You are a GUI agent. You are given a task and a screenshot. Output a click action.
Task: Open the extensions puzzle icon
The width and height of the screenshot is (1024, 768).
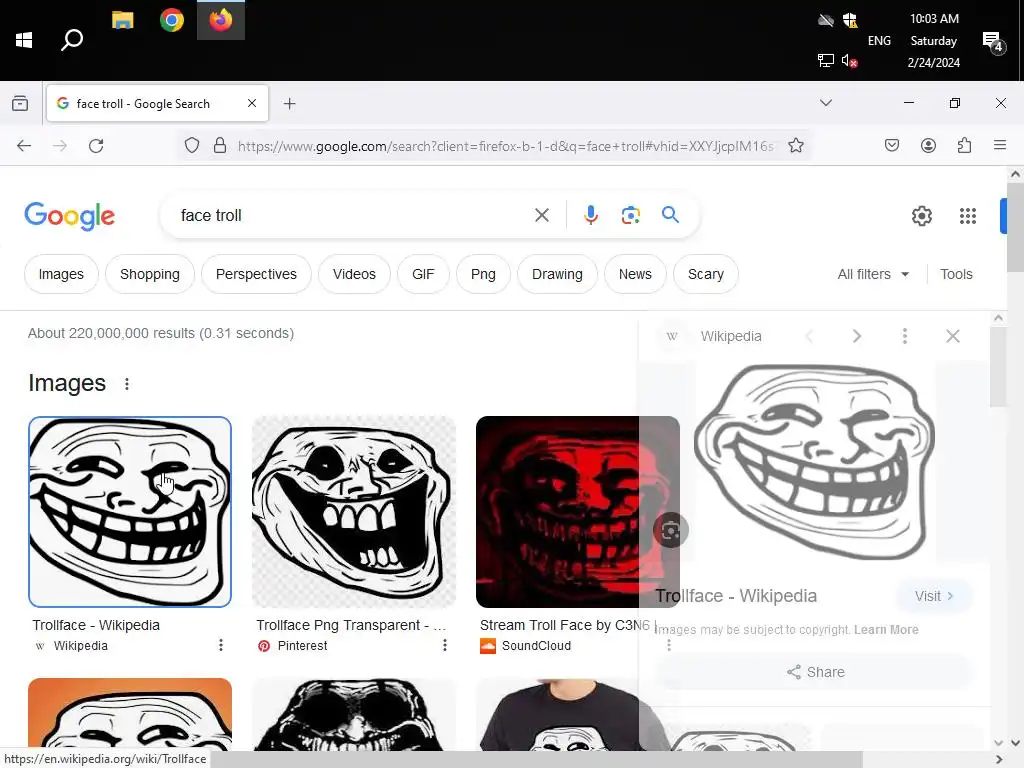point(964,146)
